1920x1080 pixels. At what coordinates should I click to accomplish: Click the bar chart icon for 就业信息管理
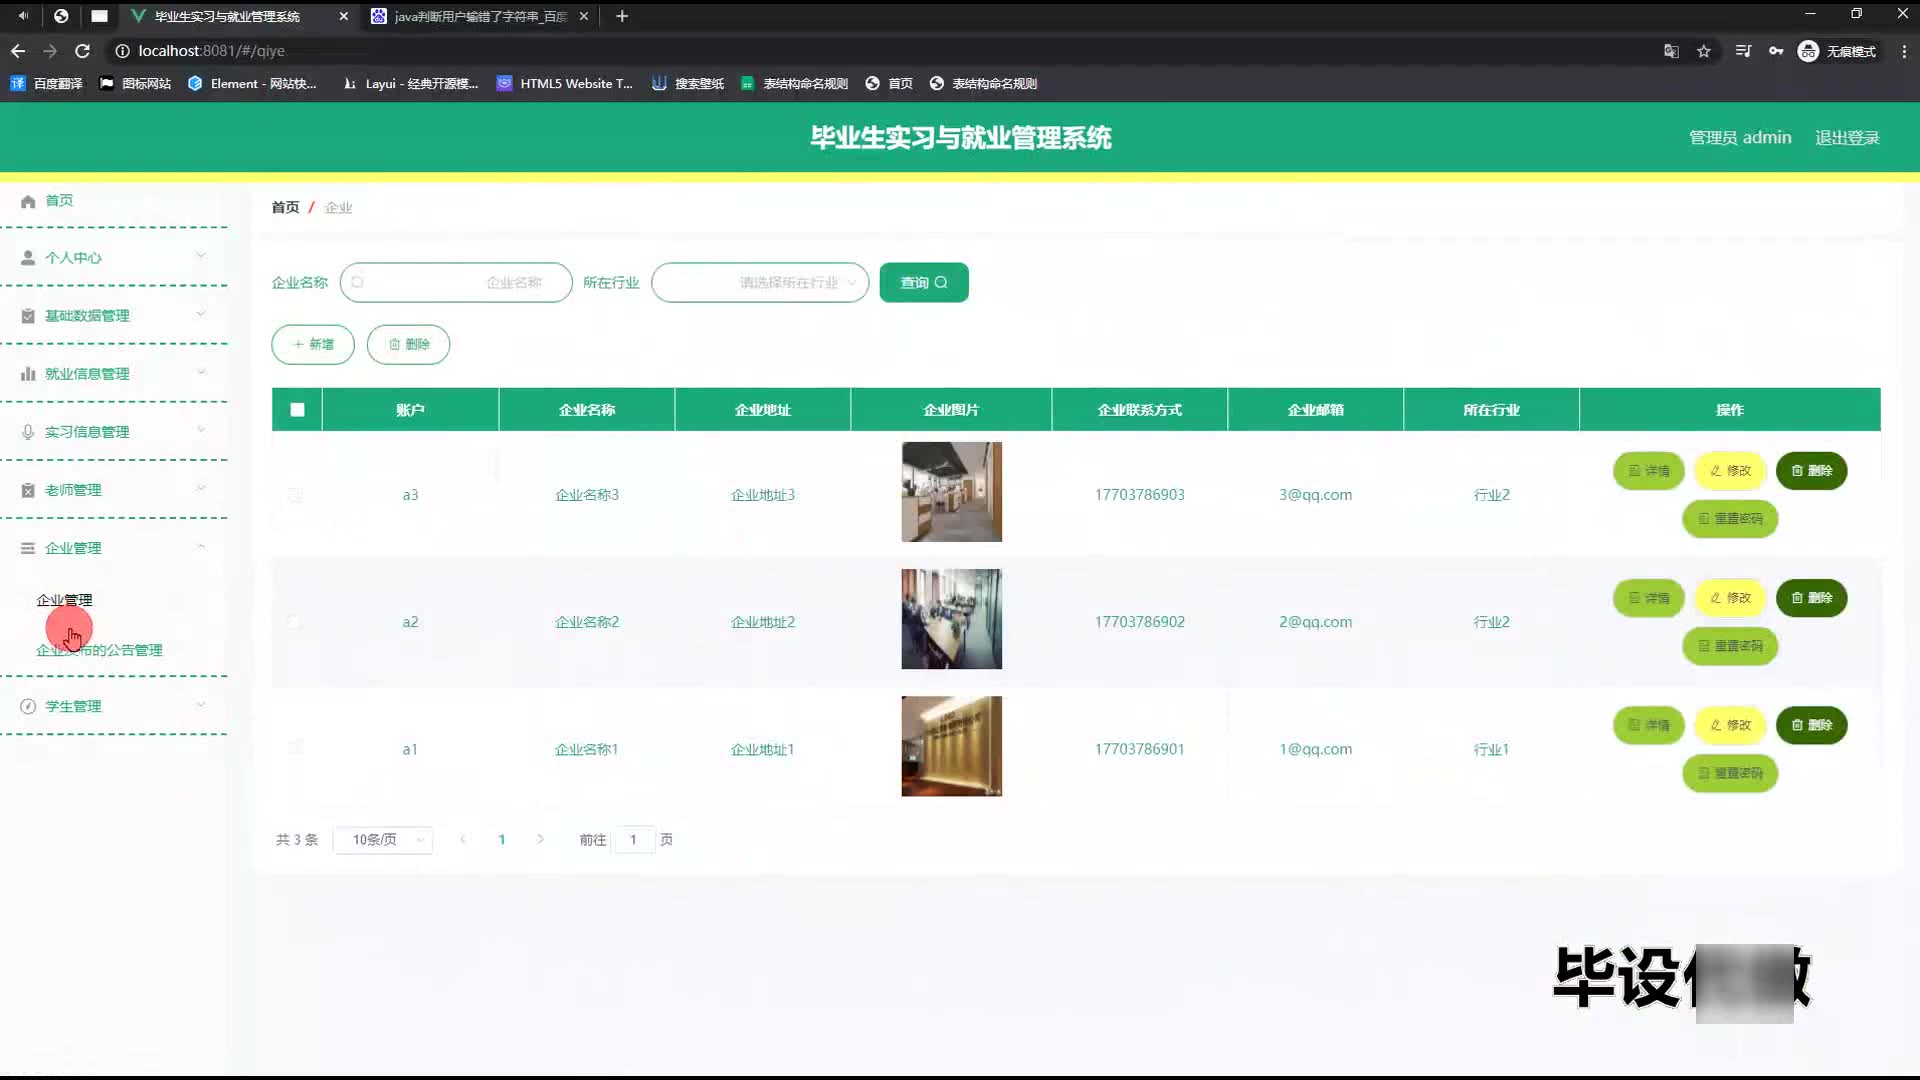point(28,374)
